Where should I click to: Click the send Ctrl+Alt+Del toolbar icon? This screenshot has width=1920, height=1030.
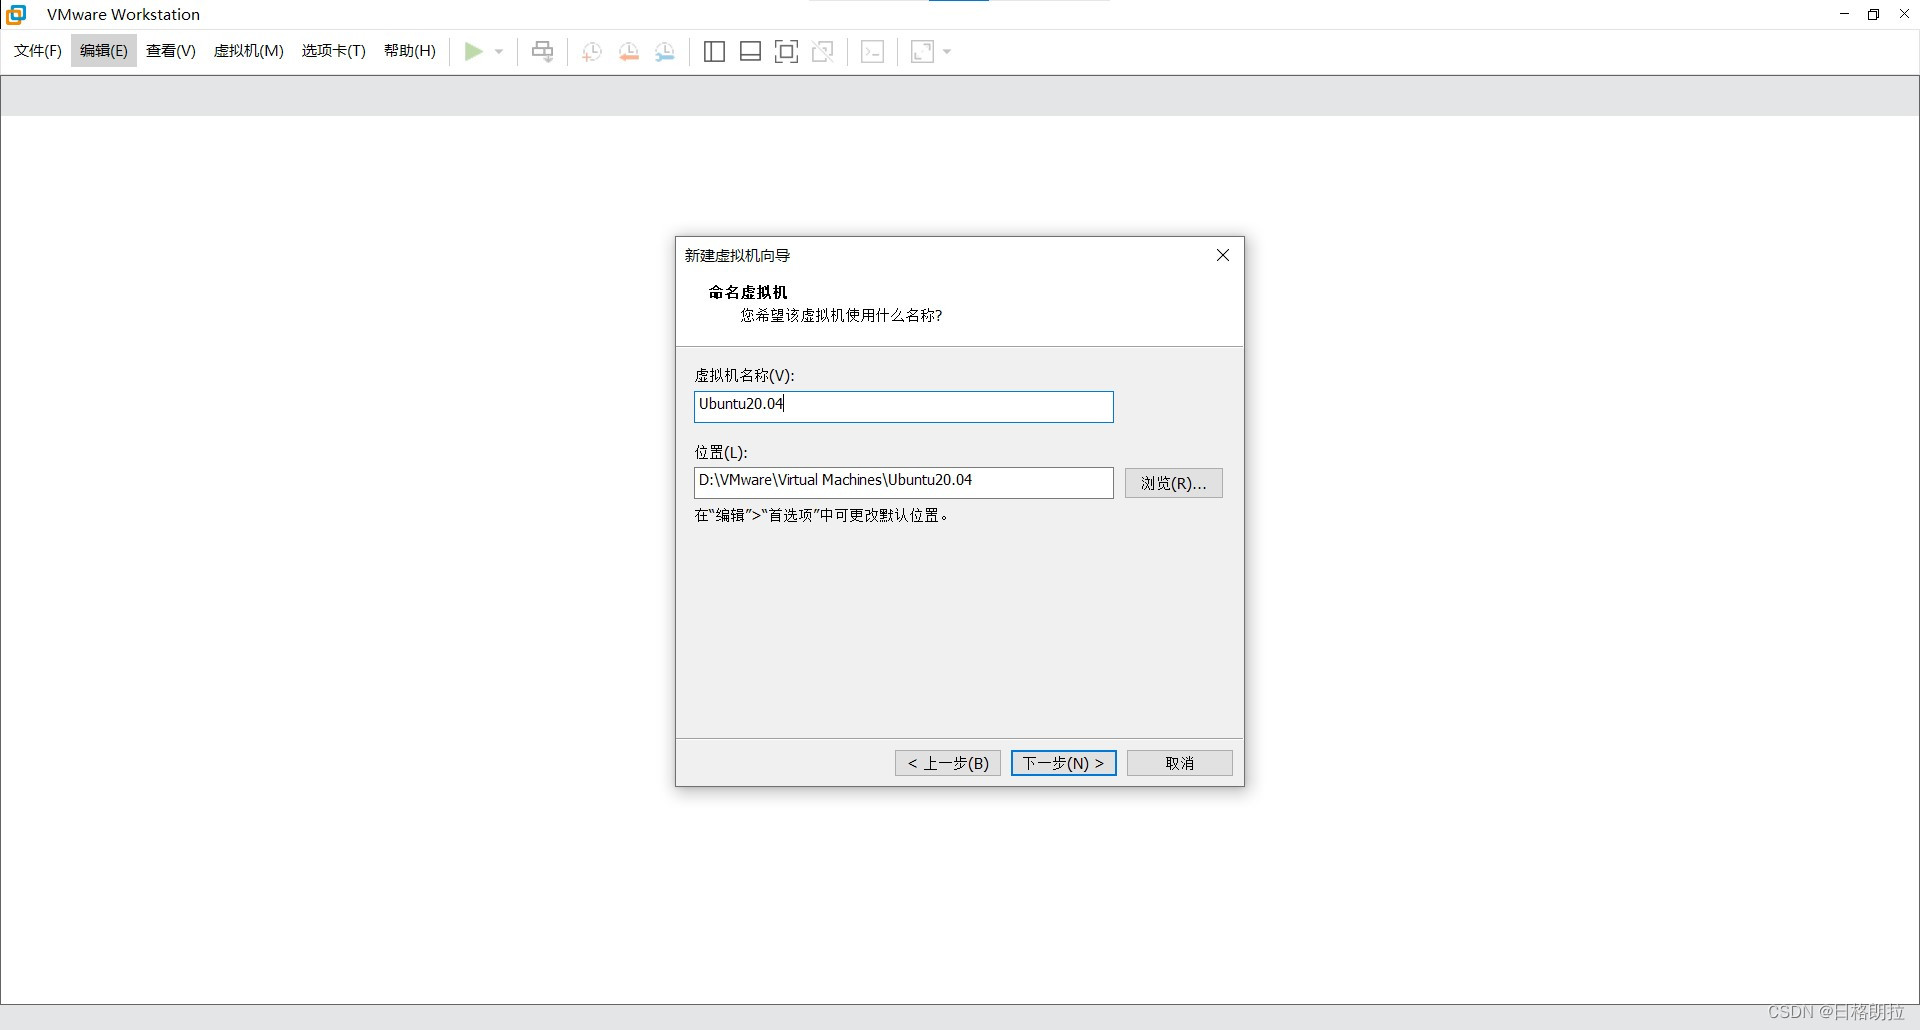(x=542, y=51)
